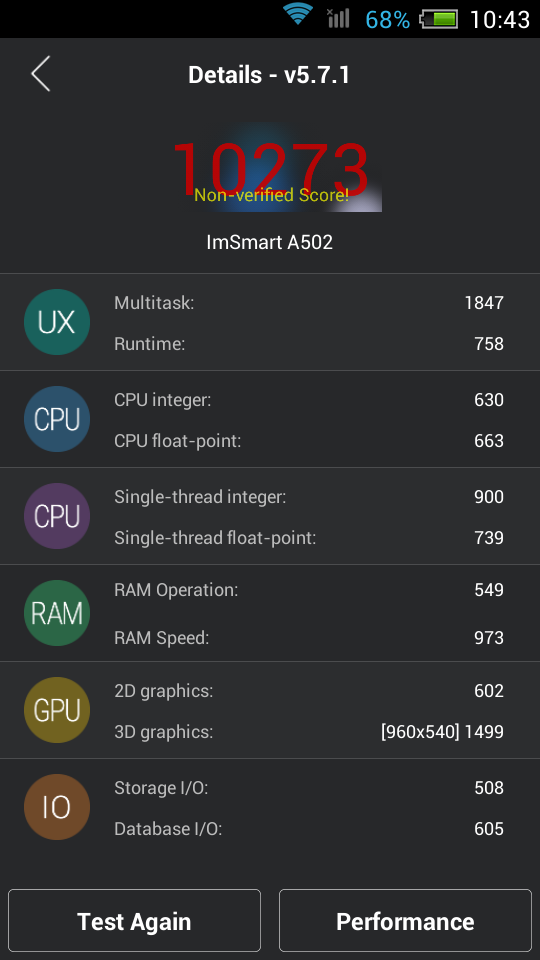Select the teal UX category icon

tap(57, 322)
